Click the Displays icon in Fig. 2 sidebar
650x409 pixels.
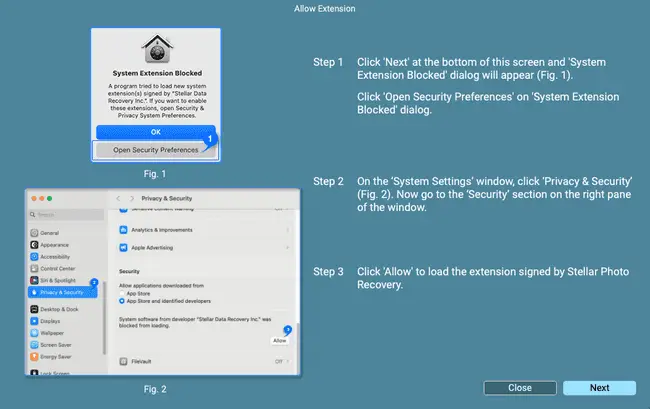(34, 321)
